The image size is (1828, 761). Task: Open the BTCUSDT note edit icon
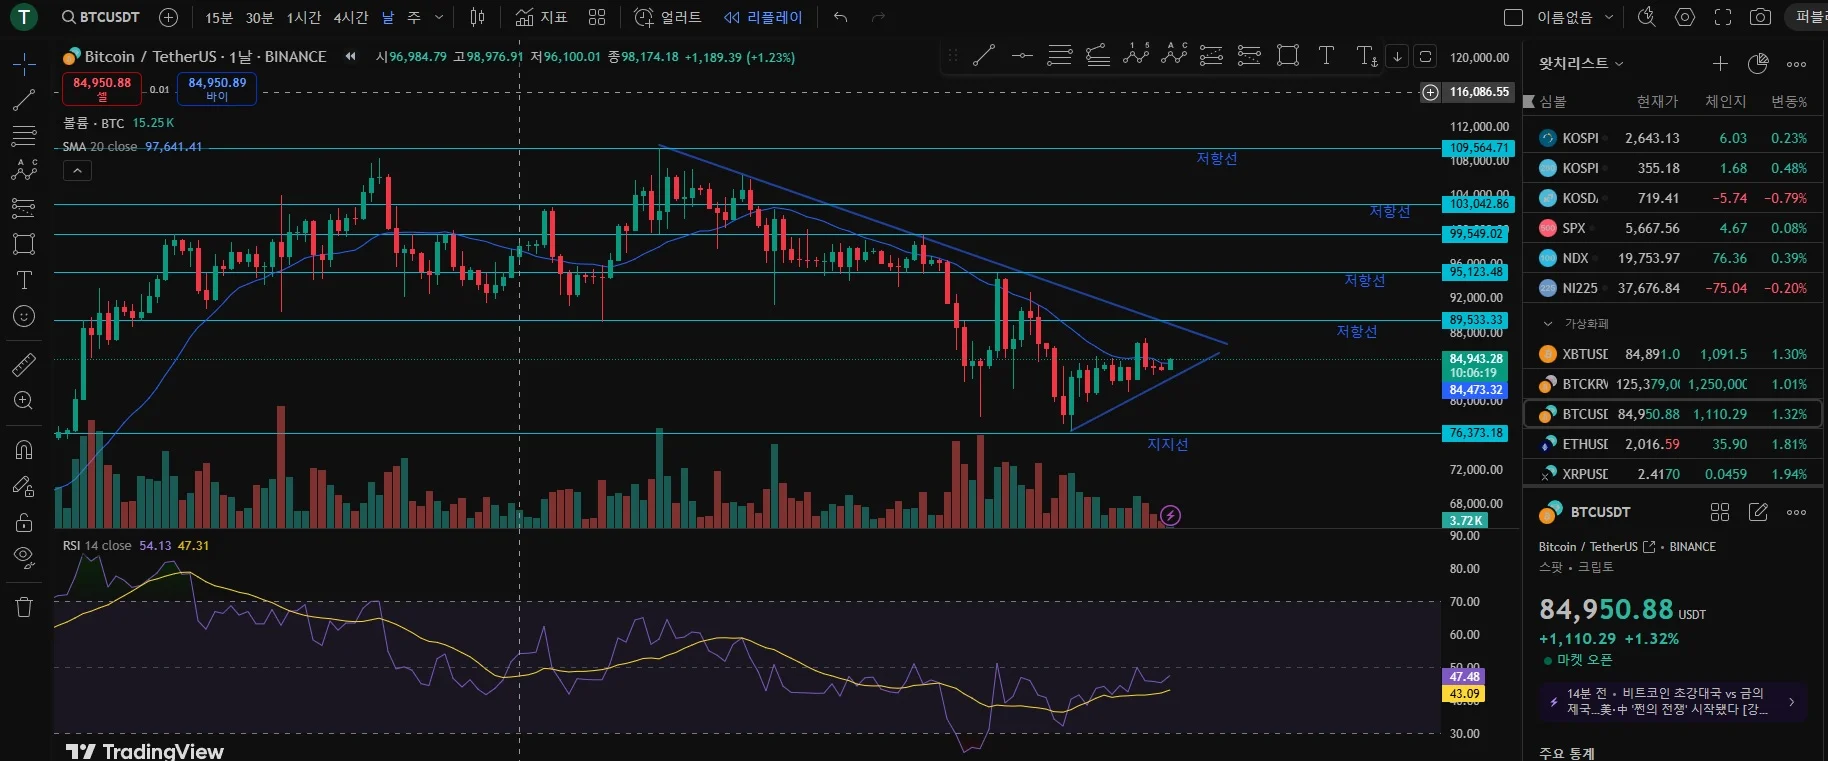pos(1758,512)
